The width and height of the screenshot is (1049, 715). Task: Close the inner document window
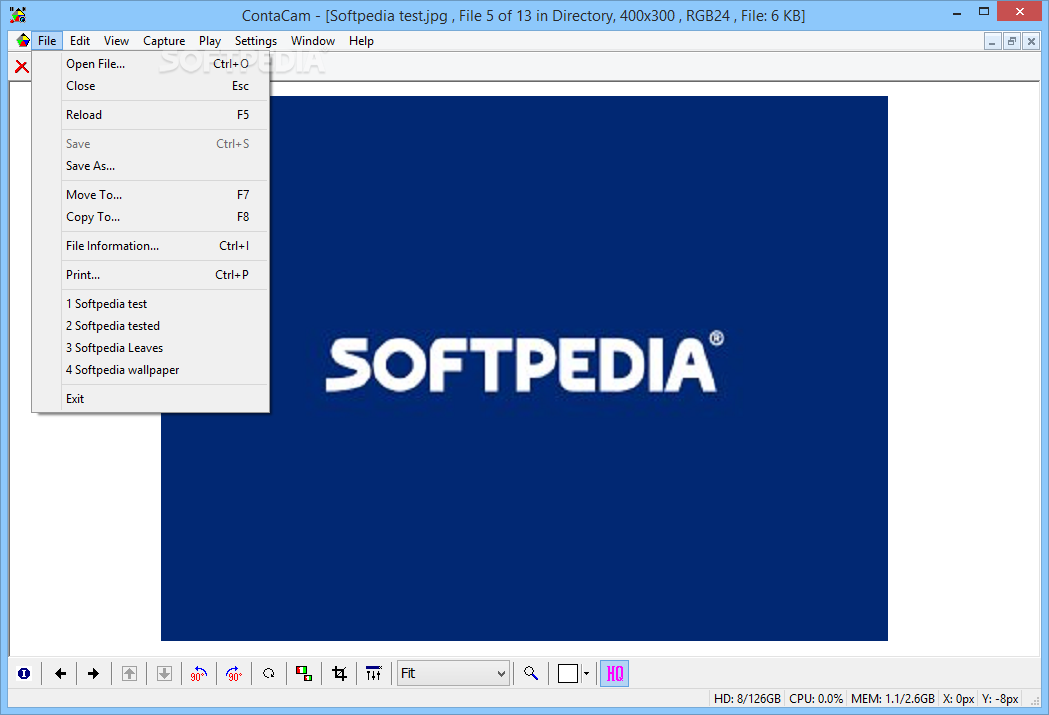coord(1031,41)
